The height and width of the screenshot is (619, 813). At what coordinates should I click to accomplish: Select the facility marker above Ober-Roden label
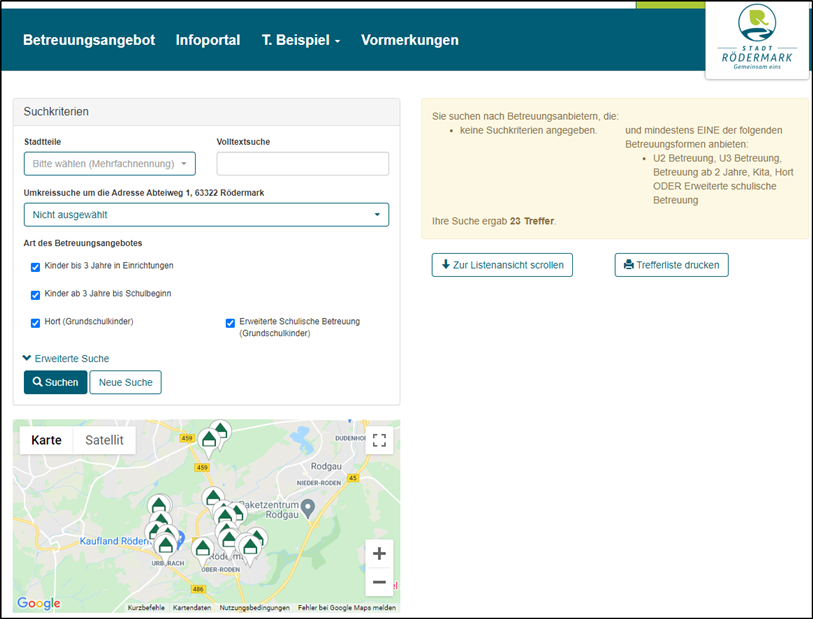(203, 550)
